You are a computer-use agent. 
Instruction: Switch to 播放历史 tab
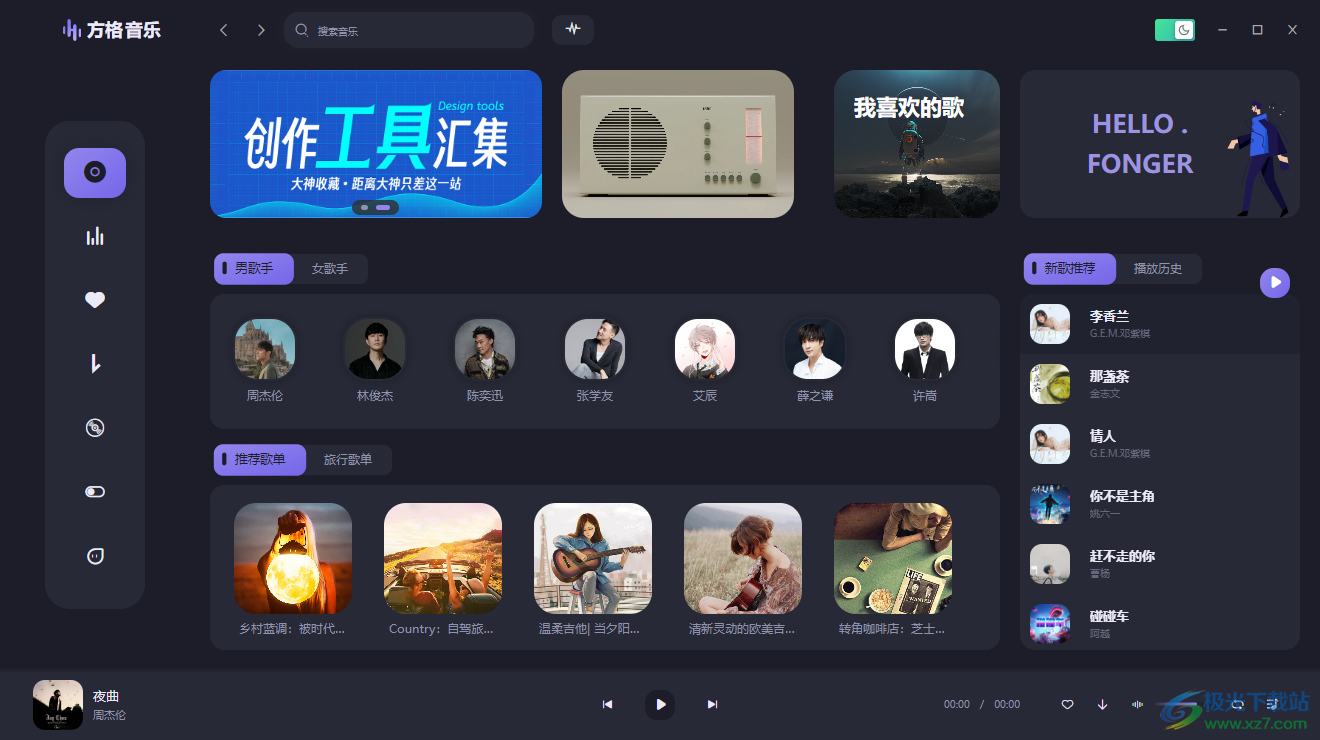(1158, 269)
